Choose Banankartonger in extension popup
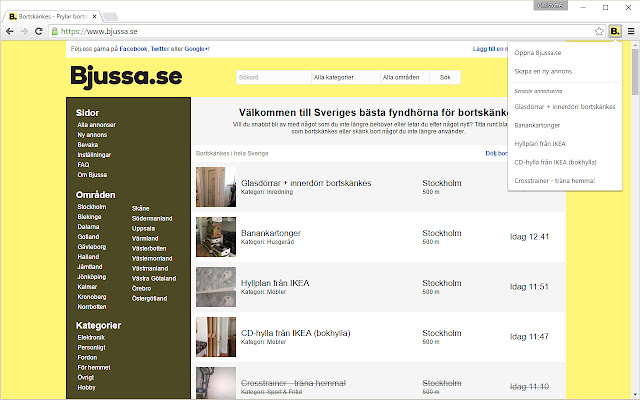This screenshot has width=640, height=400. 537,125
